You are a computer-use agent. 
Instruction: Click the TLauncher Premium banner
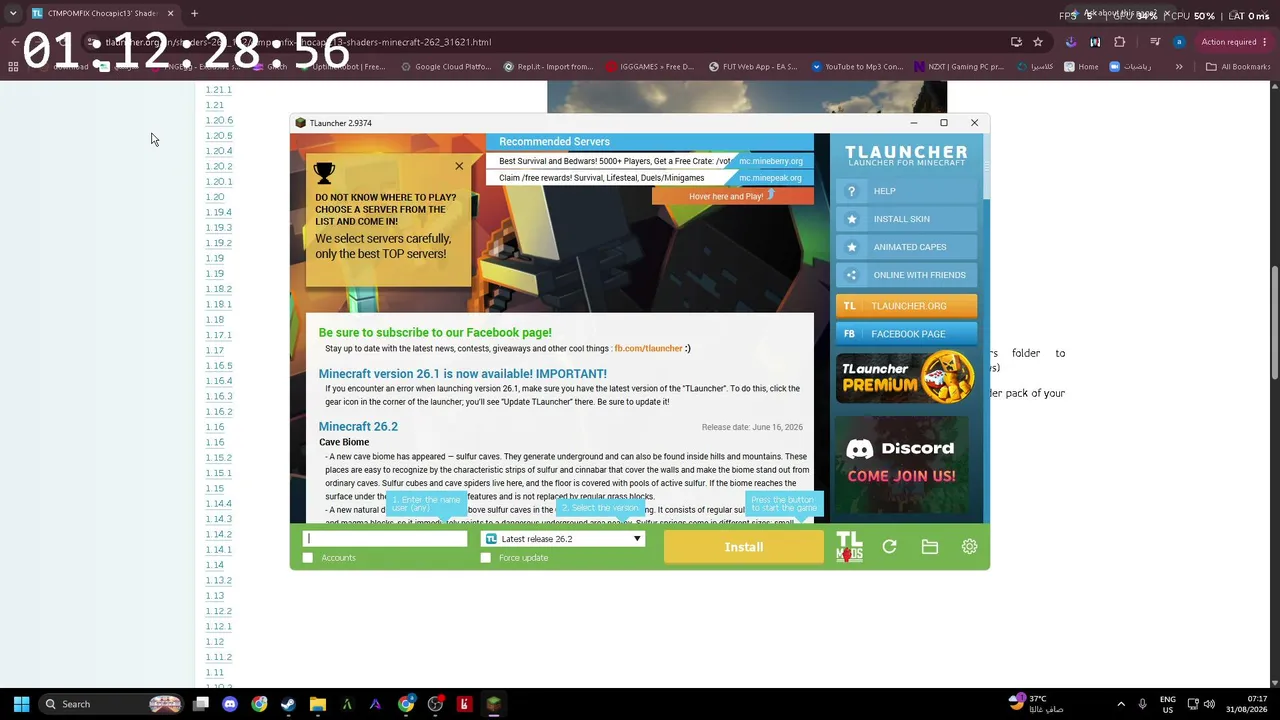(906, 377)
